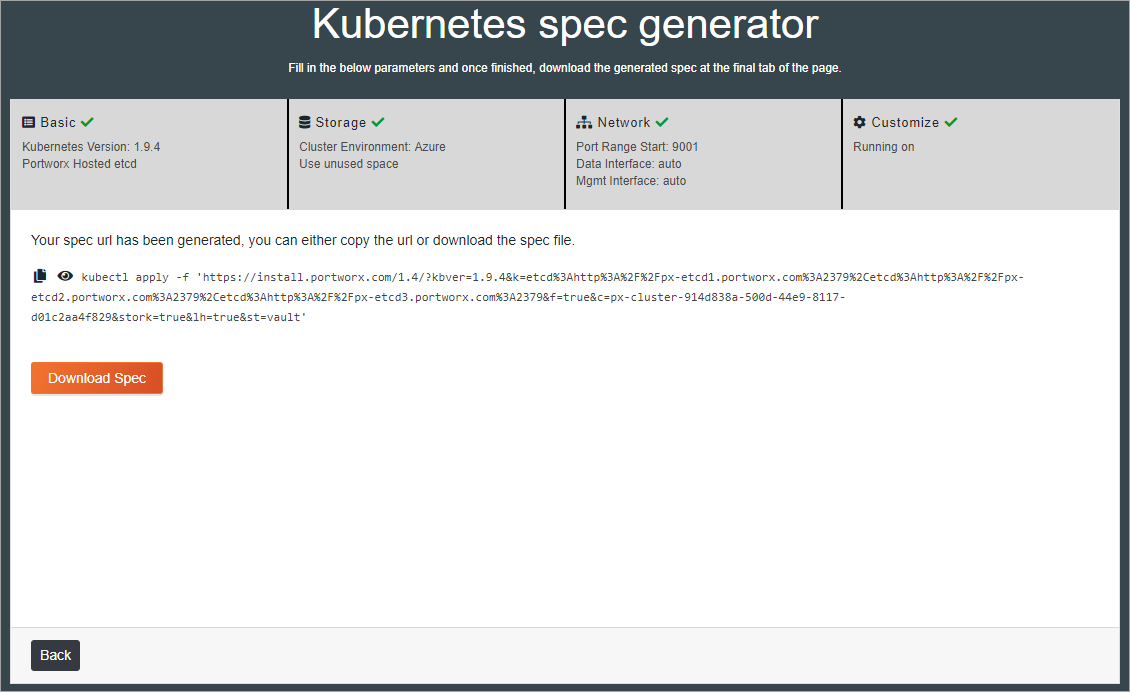Download the generated spec file

(x=97, y=378)
